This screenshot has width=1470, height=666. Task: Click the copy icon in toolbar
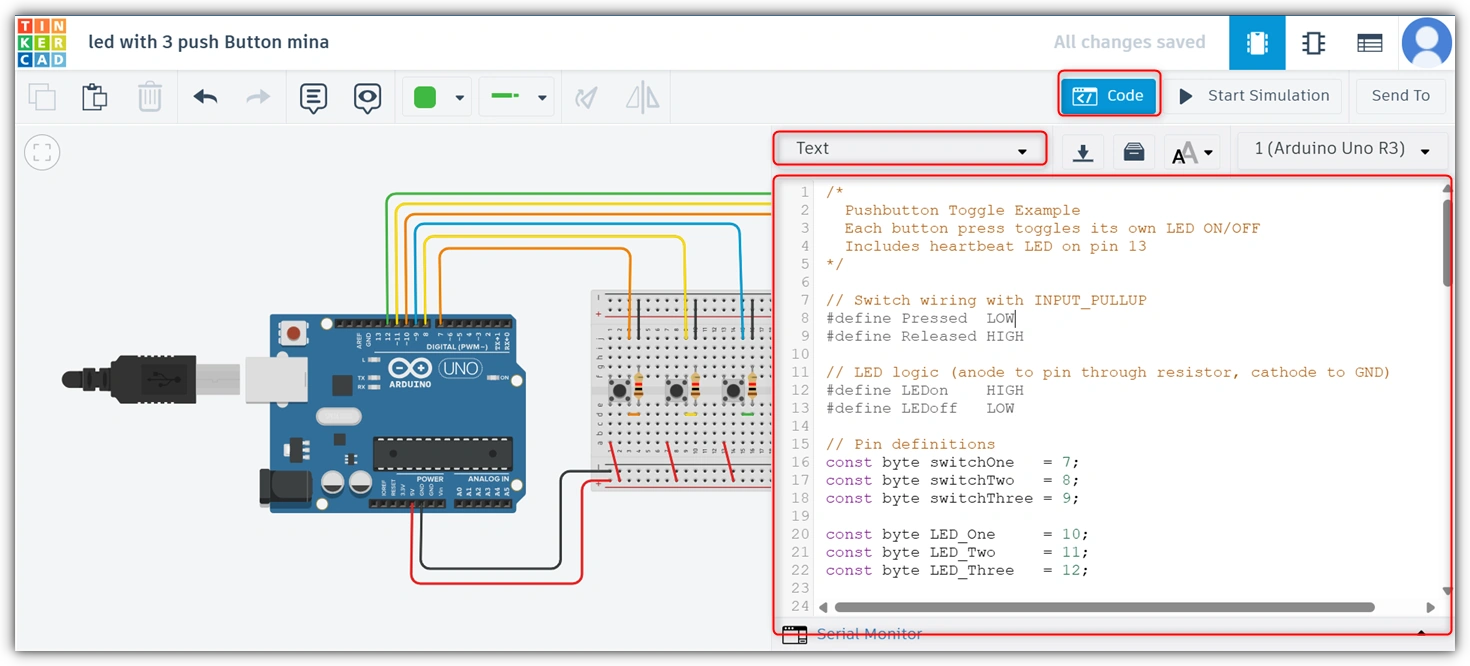(x=42, y=97)
